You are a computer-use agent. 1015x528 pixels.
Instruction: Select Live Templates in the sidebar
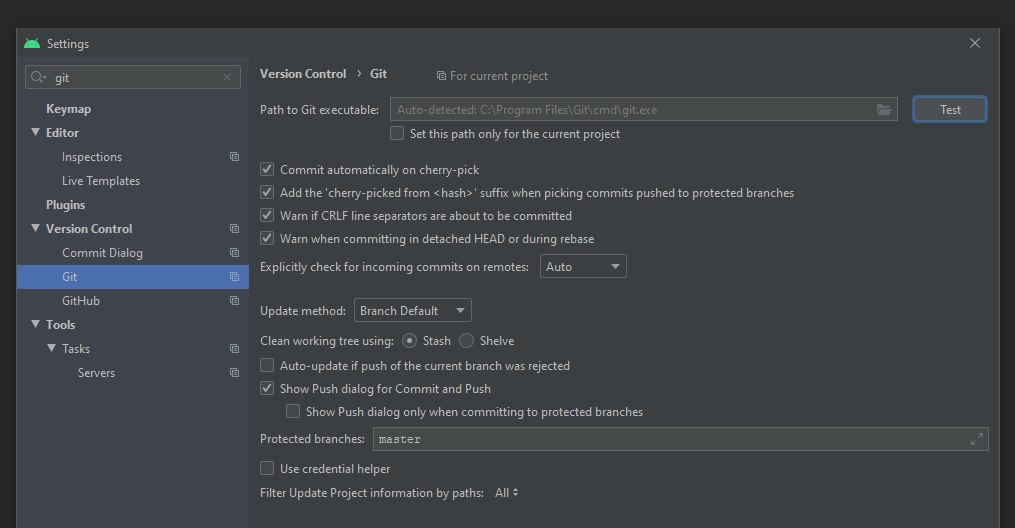101,181
